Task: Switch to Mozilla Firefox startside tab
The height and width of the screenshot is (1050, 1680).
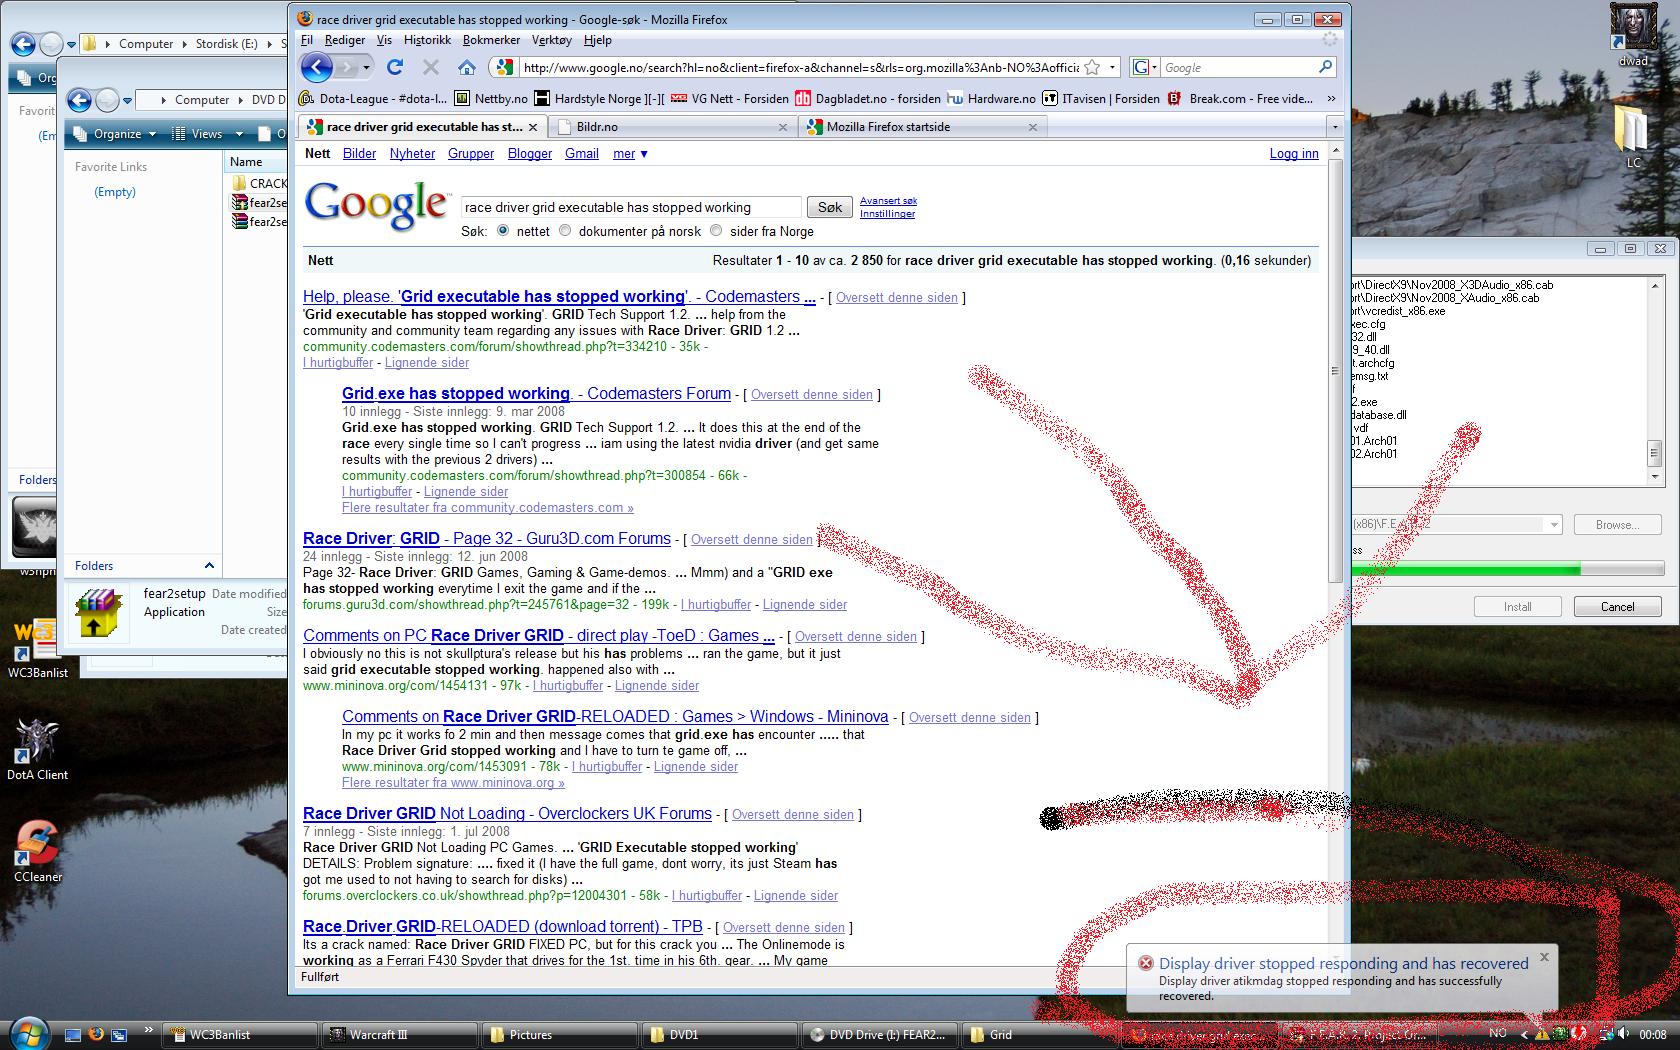Action: pos(922,127)
